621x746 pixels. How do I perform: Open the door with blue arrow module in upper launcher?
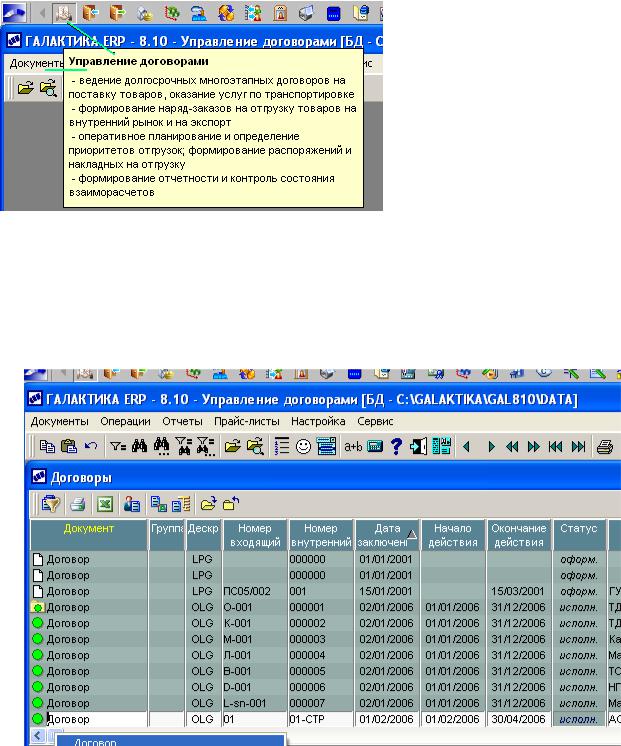point(90,12)
